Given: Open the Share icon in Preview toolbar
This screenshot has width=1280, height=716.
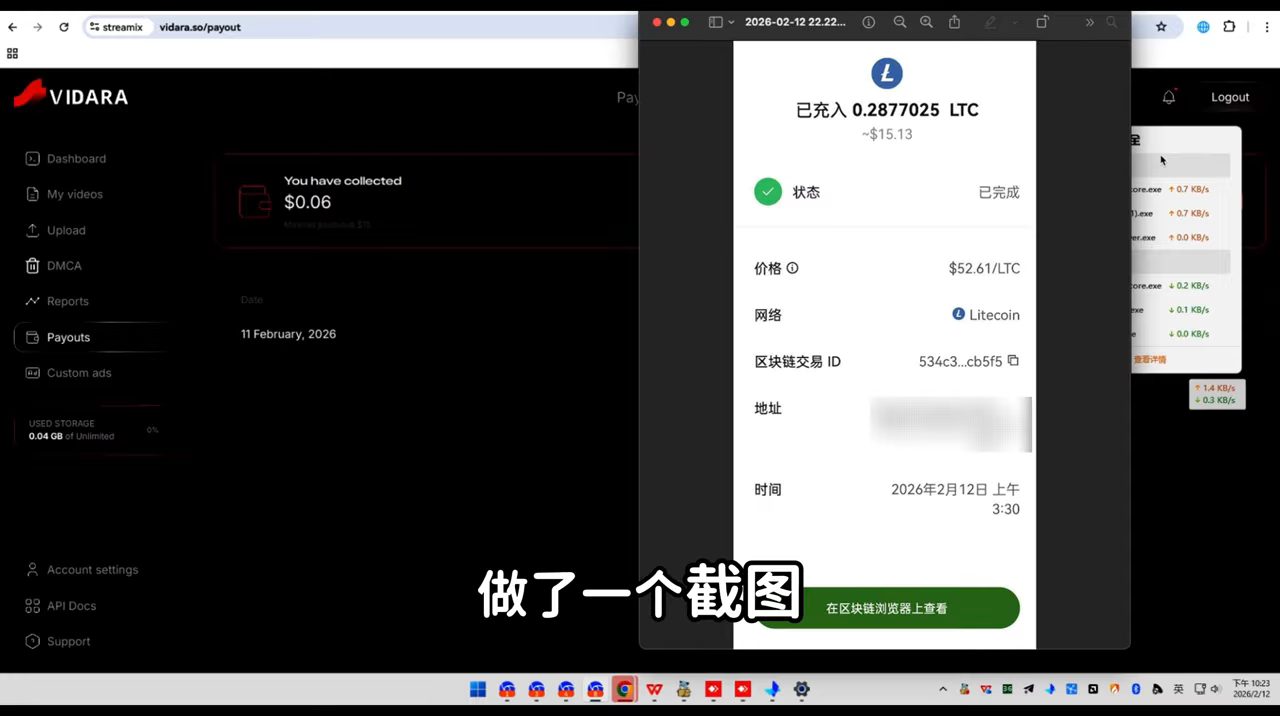Looking at the screenshot, I should pos(954,22).
